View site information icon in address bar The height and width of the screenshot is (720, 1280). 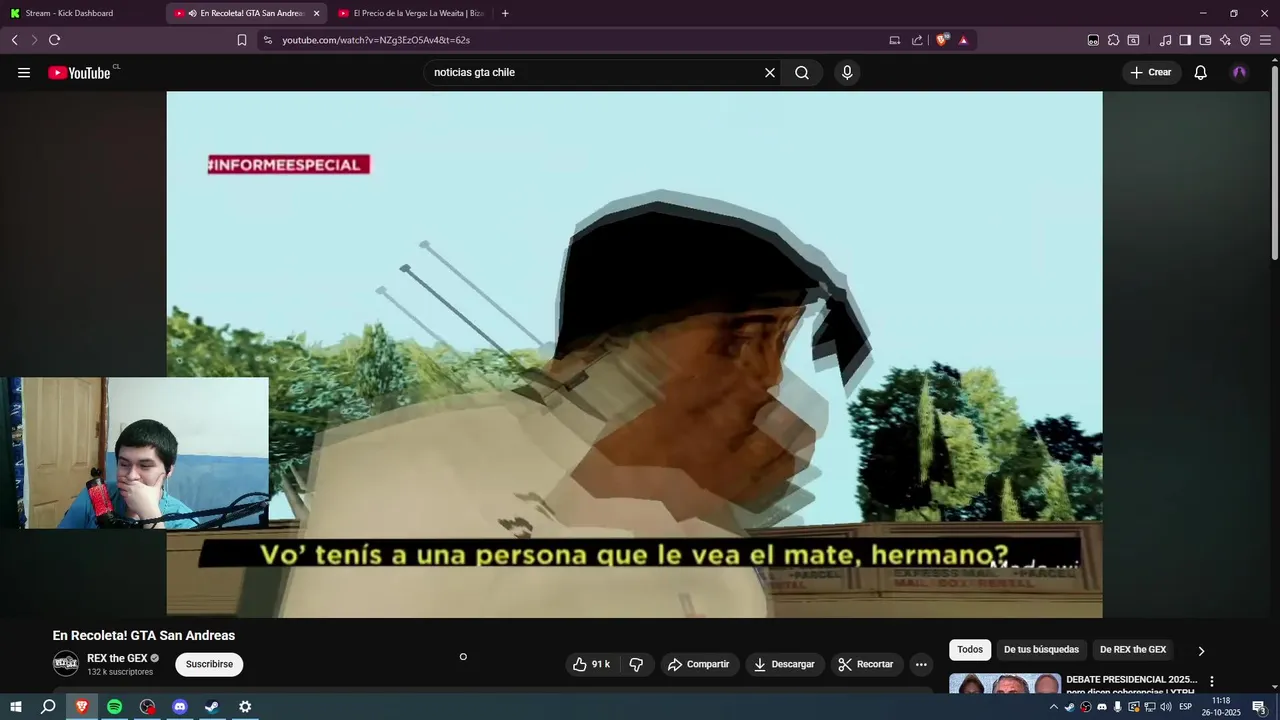click(267, 40)
